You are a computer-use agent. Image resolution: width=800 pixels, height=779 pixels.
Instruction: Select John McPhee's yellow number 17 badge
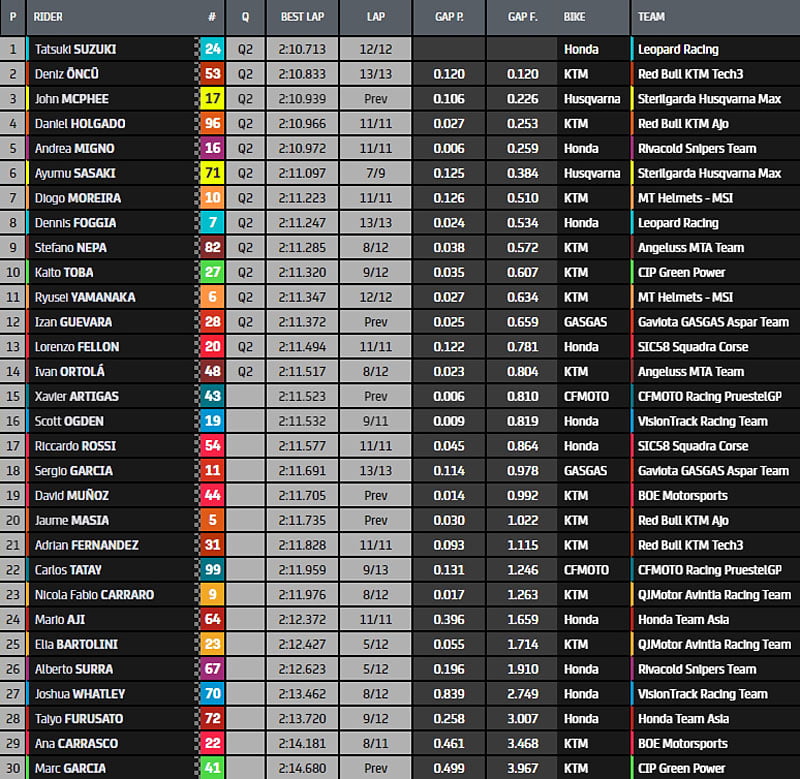tap(212, 99)
